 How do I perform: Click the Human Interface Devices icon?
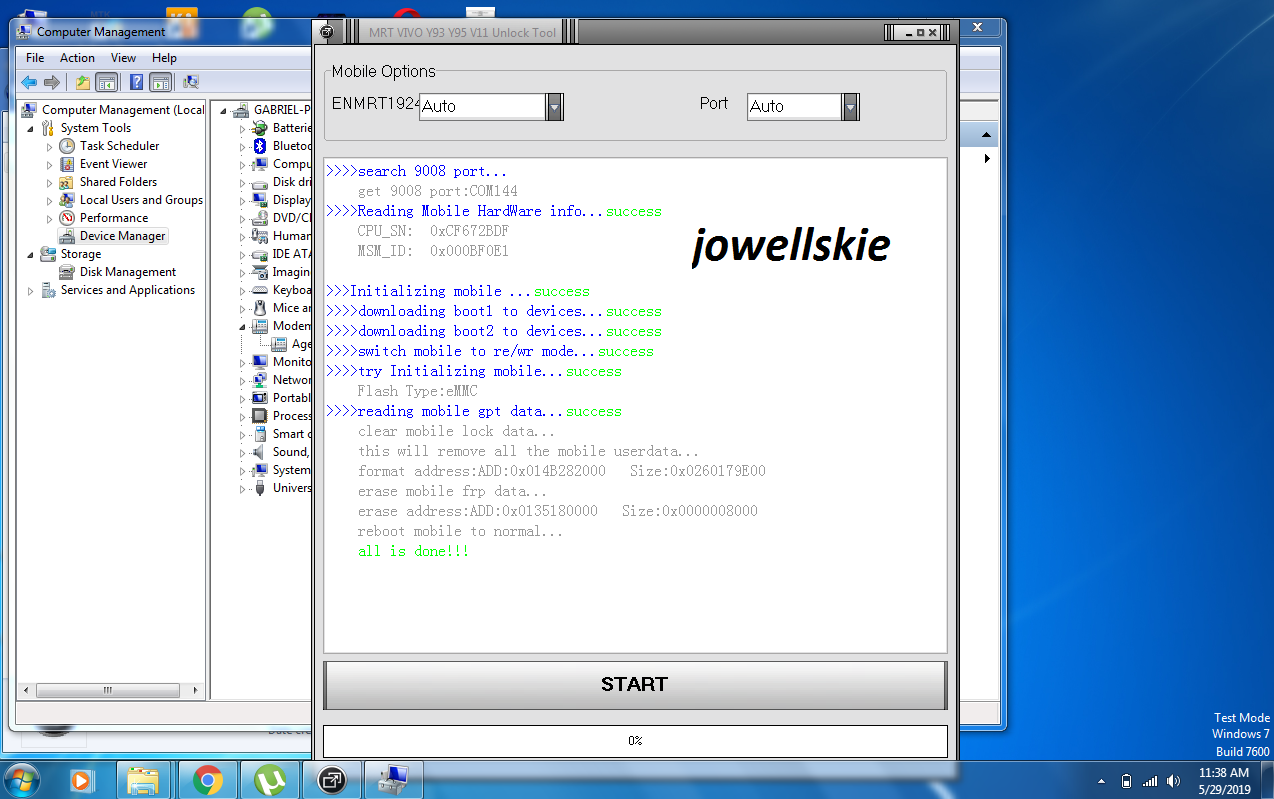260,236
